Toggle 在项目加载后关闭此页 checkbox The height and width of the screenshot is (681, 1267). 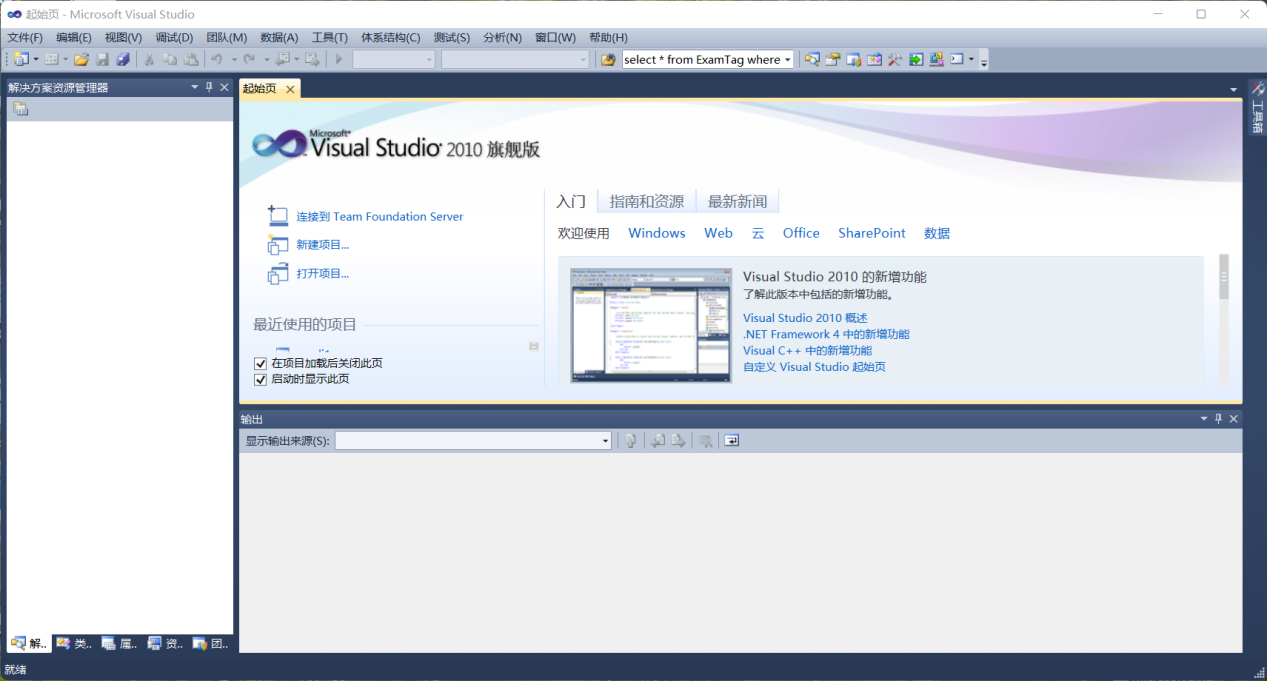(x=261, y=363)
